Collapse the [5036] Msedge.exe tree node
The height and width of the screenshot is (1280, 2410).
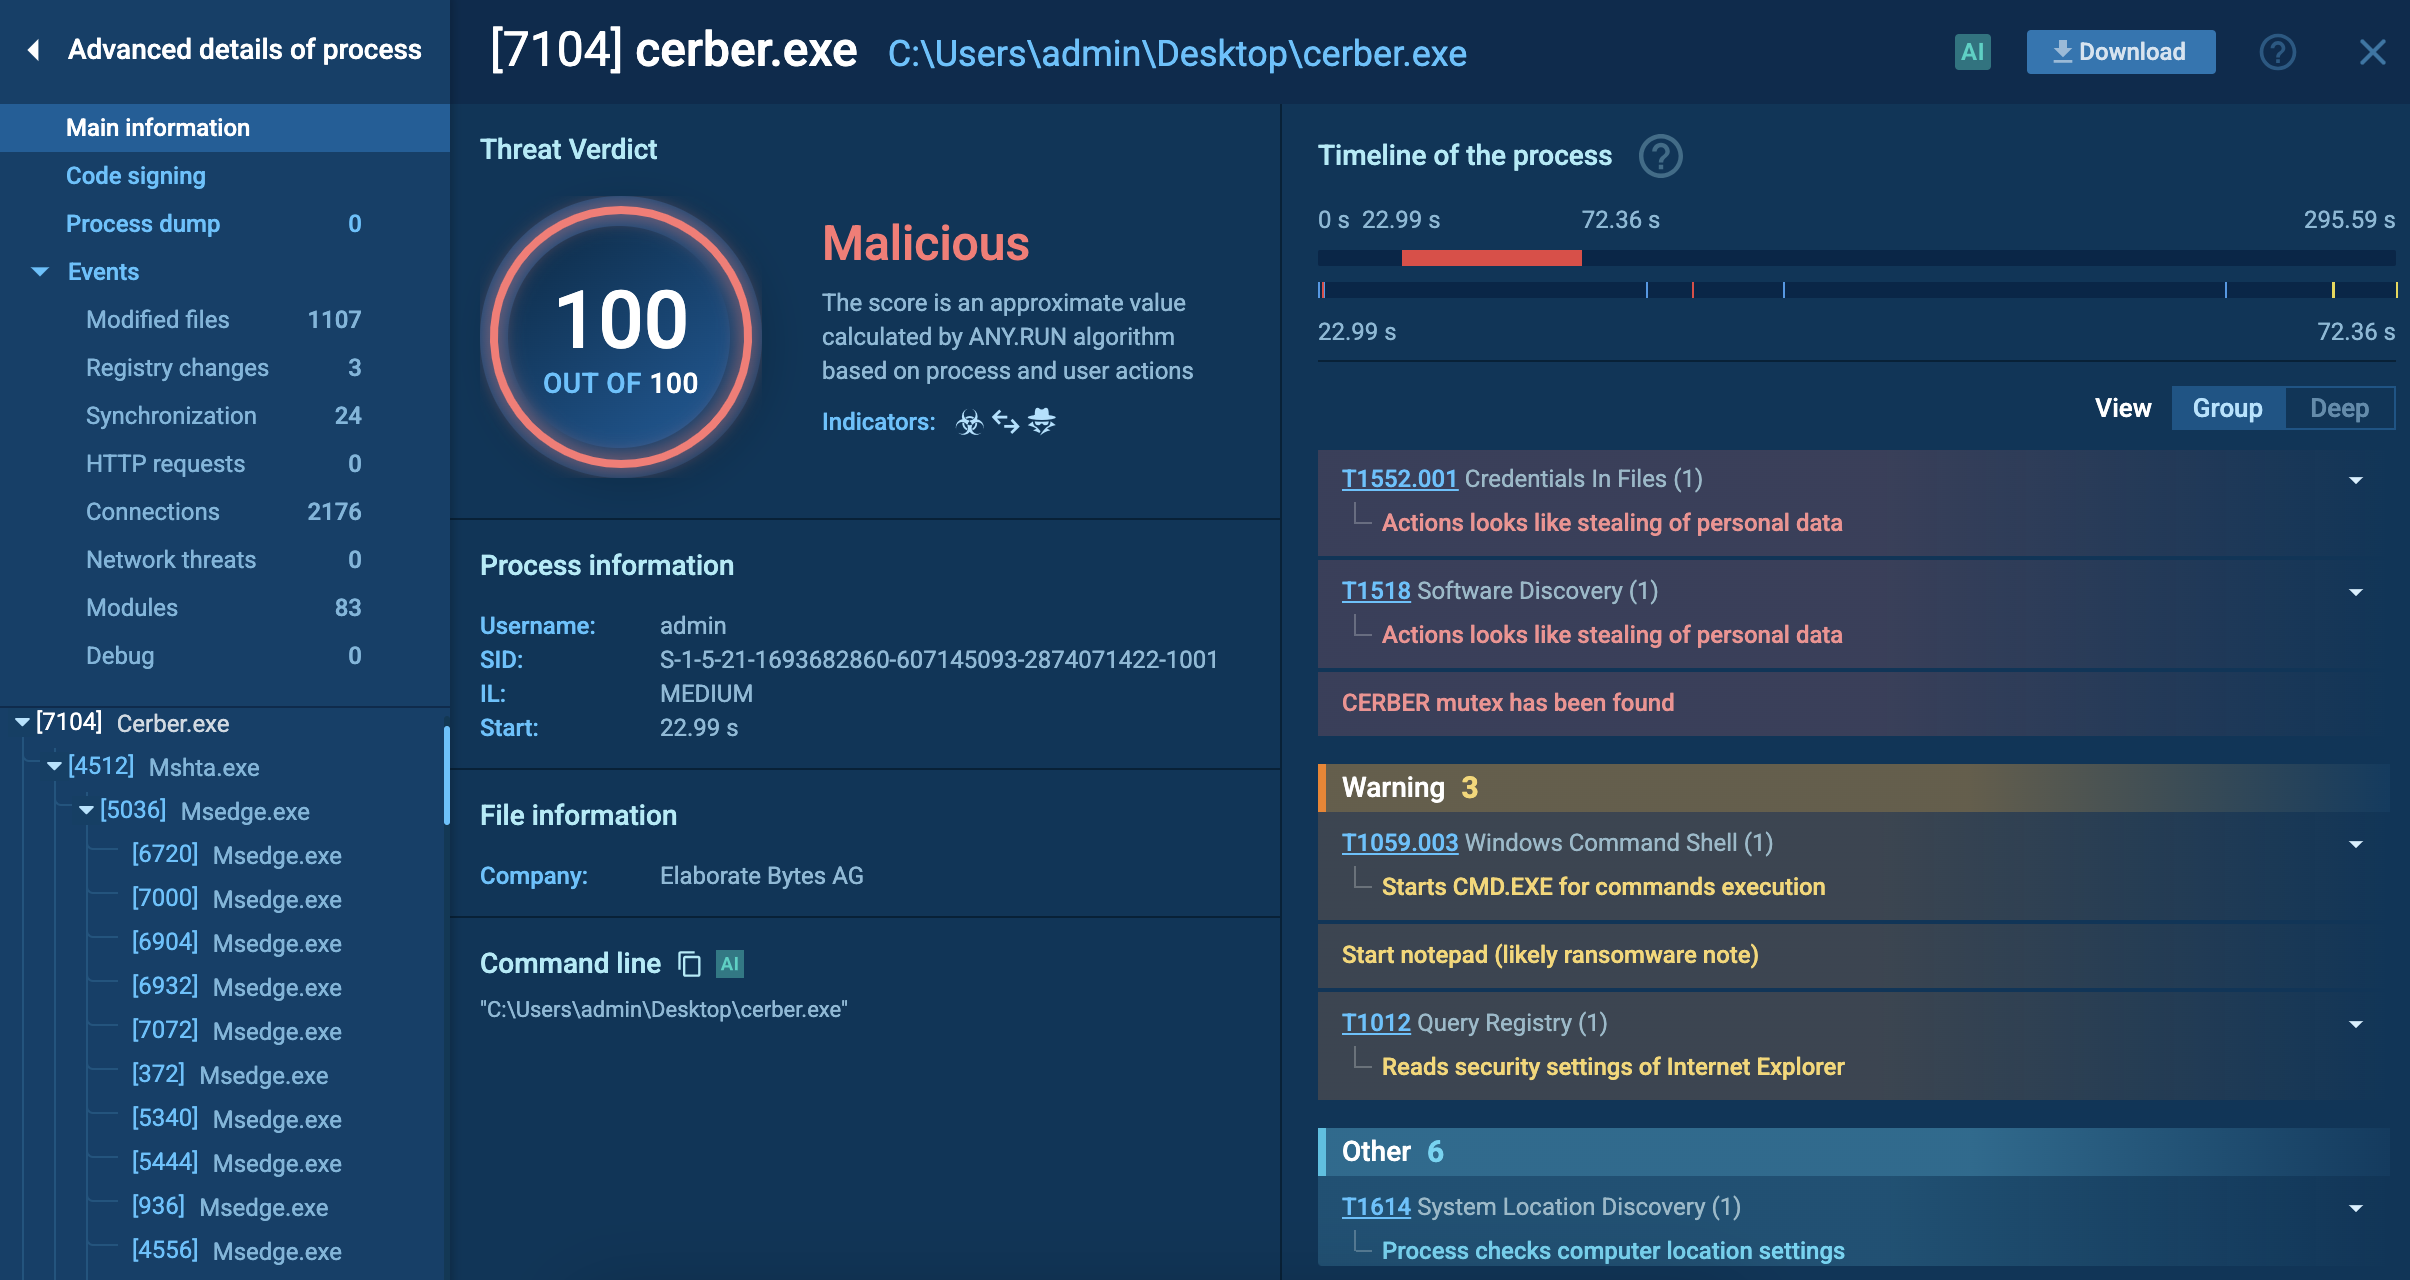[86, 810]
